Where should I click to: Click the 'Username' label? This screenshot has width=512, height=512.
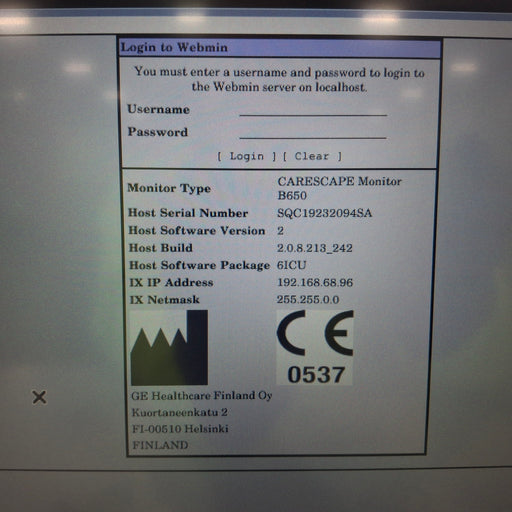[159, 109]
